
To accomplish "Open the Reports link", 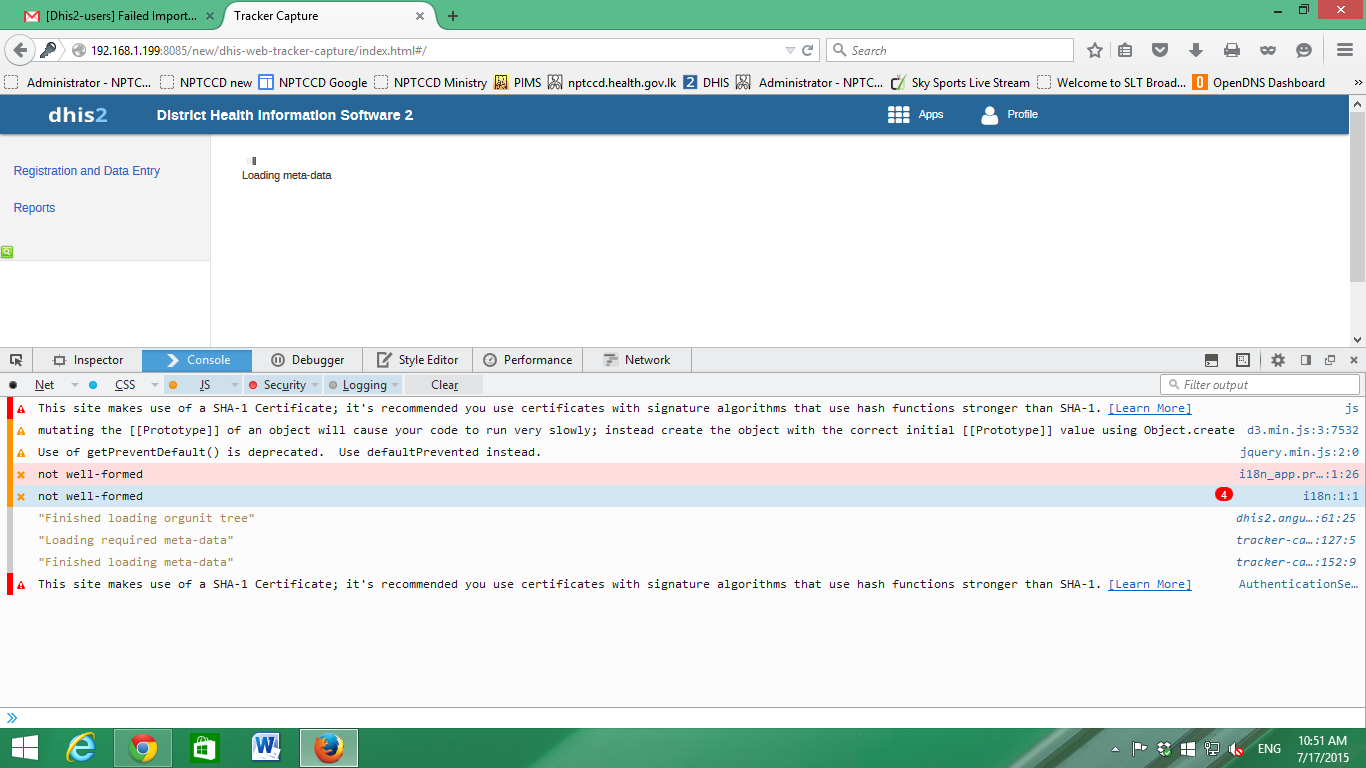I will pos(34,208).
